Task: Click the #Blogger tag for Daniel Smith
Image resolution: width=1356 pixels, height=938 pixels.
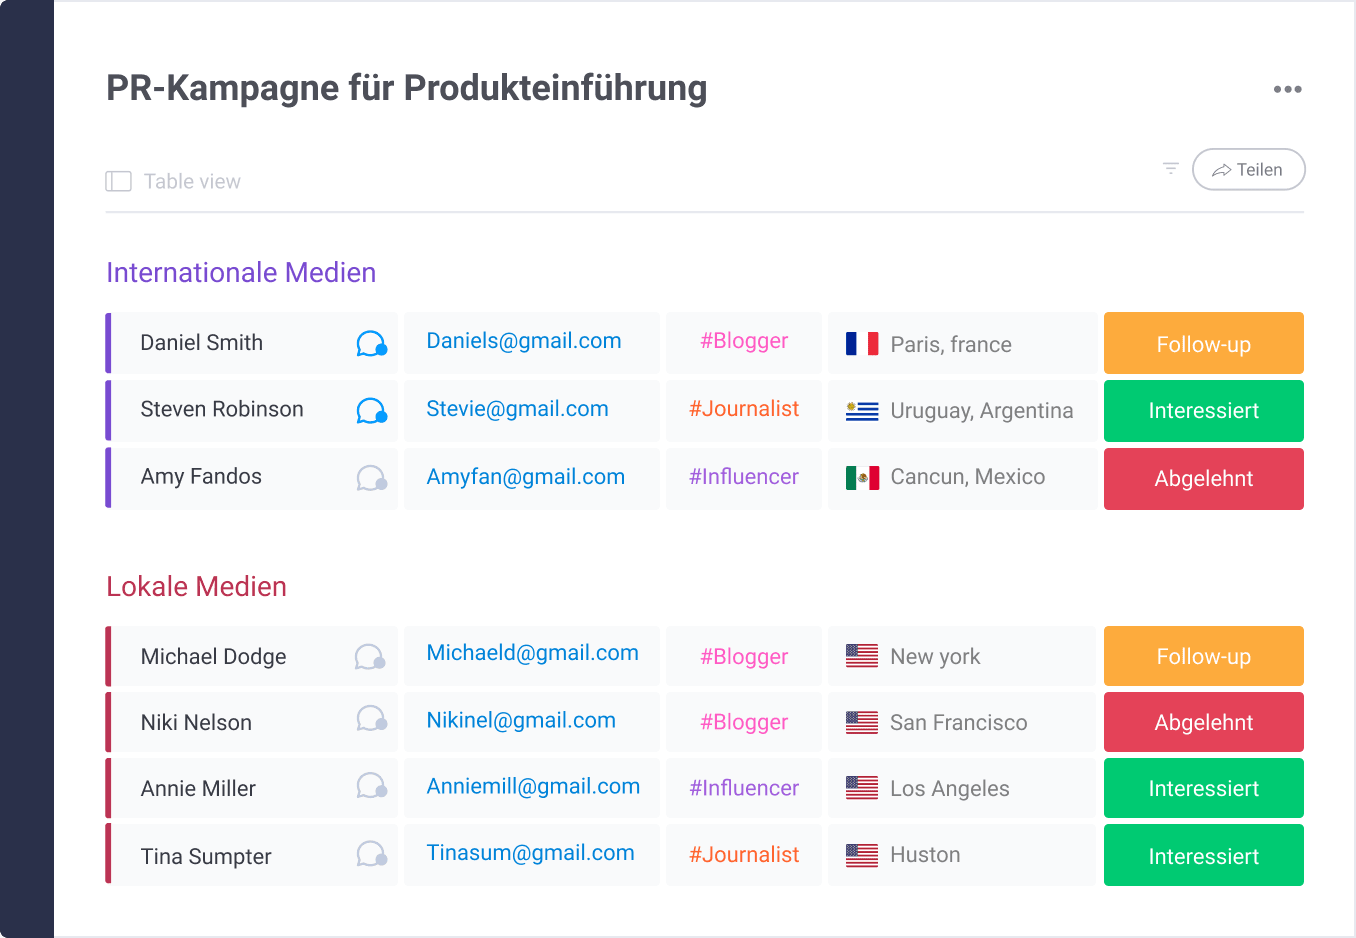Action: click(744, 341)
